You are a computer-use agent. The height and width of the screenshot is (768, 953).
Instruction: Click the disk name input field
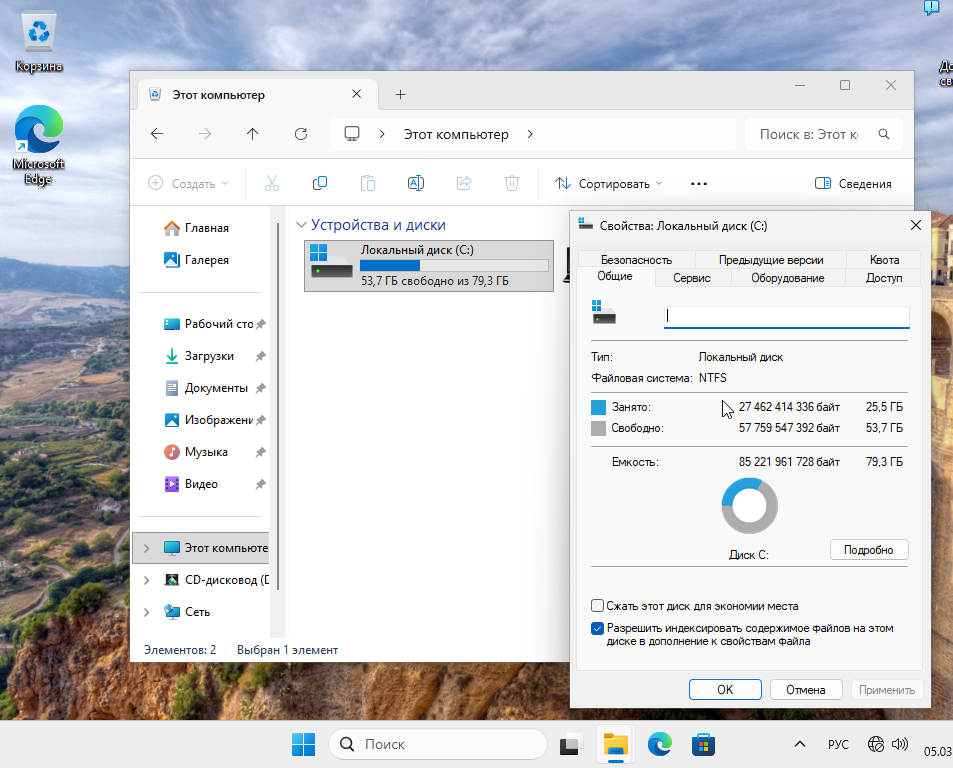pyautogui.click(x=786, y=316)
